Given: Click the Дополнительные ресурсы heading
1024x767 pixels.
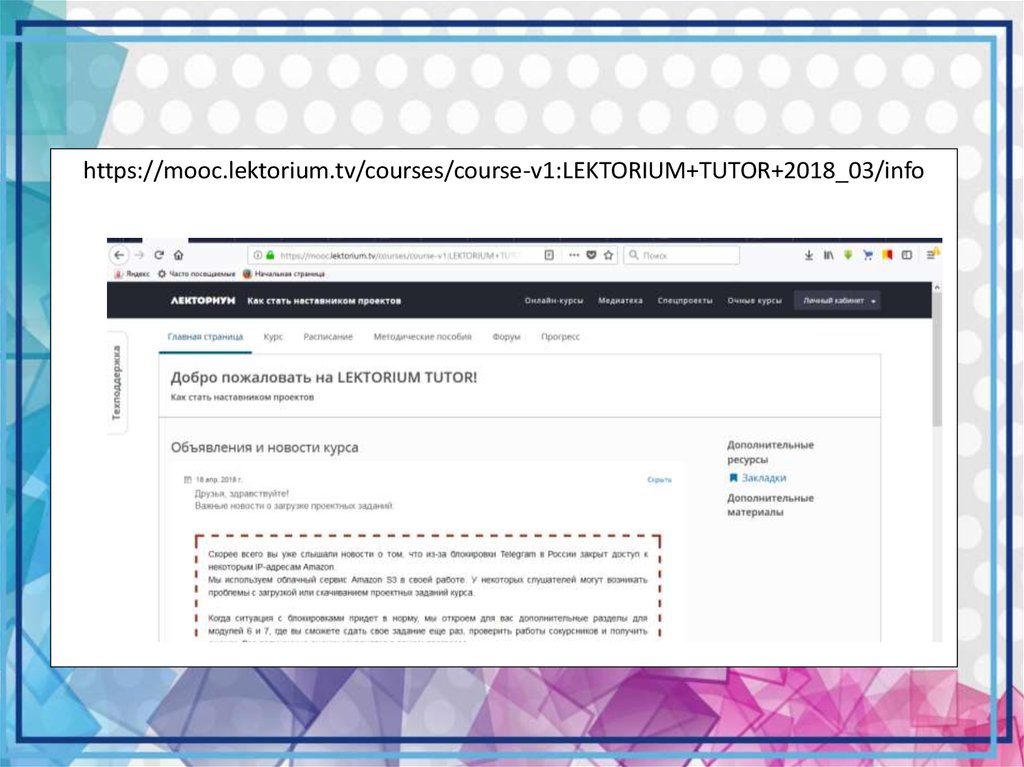Looking at the screenshot, I should (x=771, y=452).
